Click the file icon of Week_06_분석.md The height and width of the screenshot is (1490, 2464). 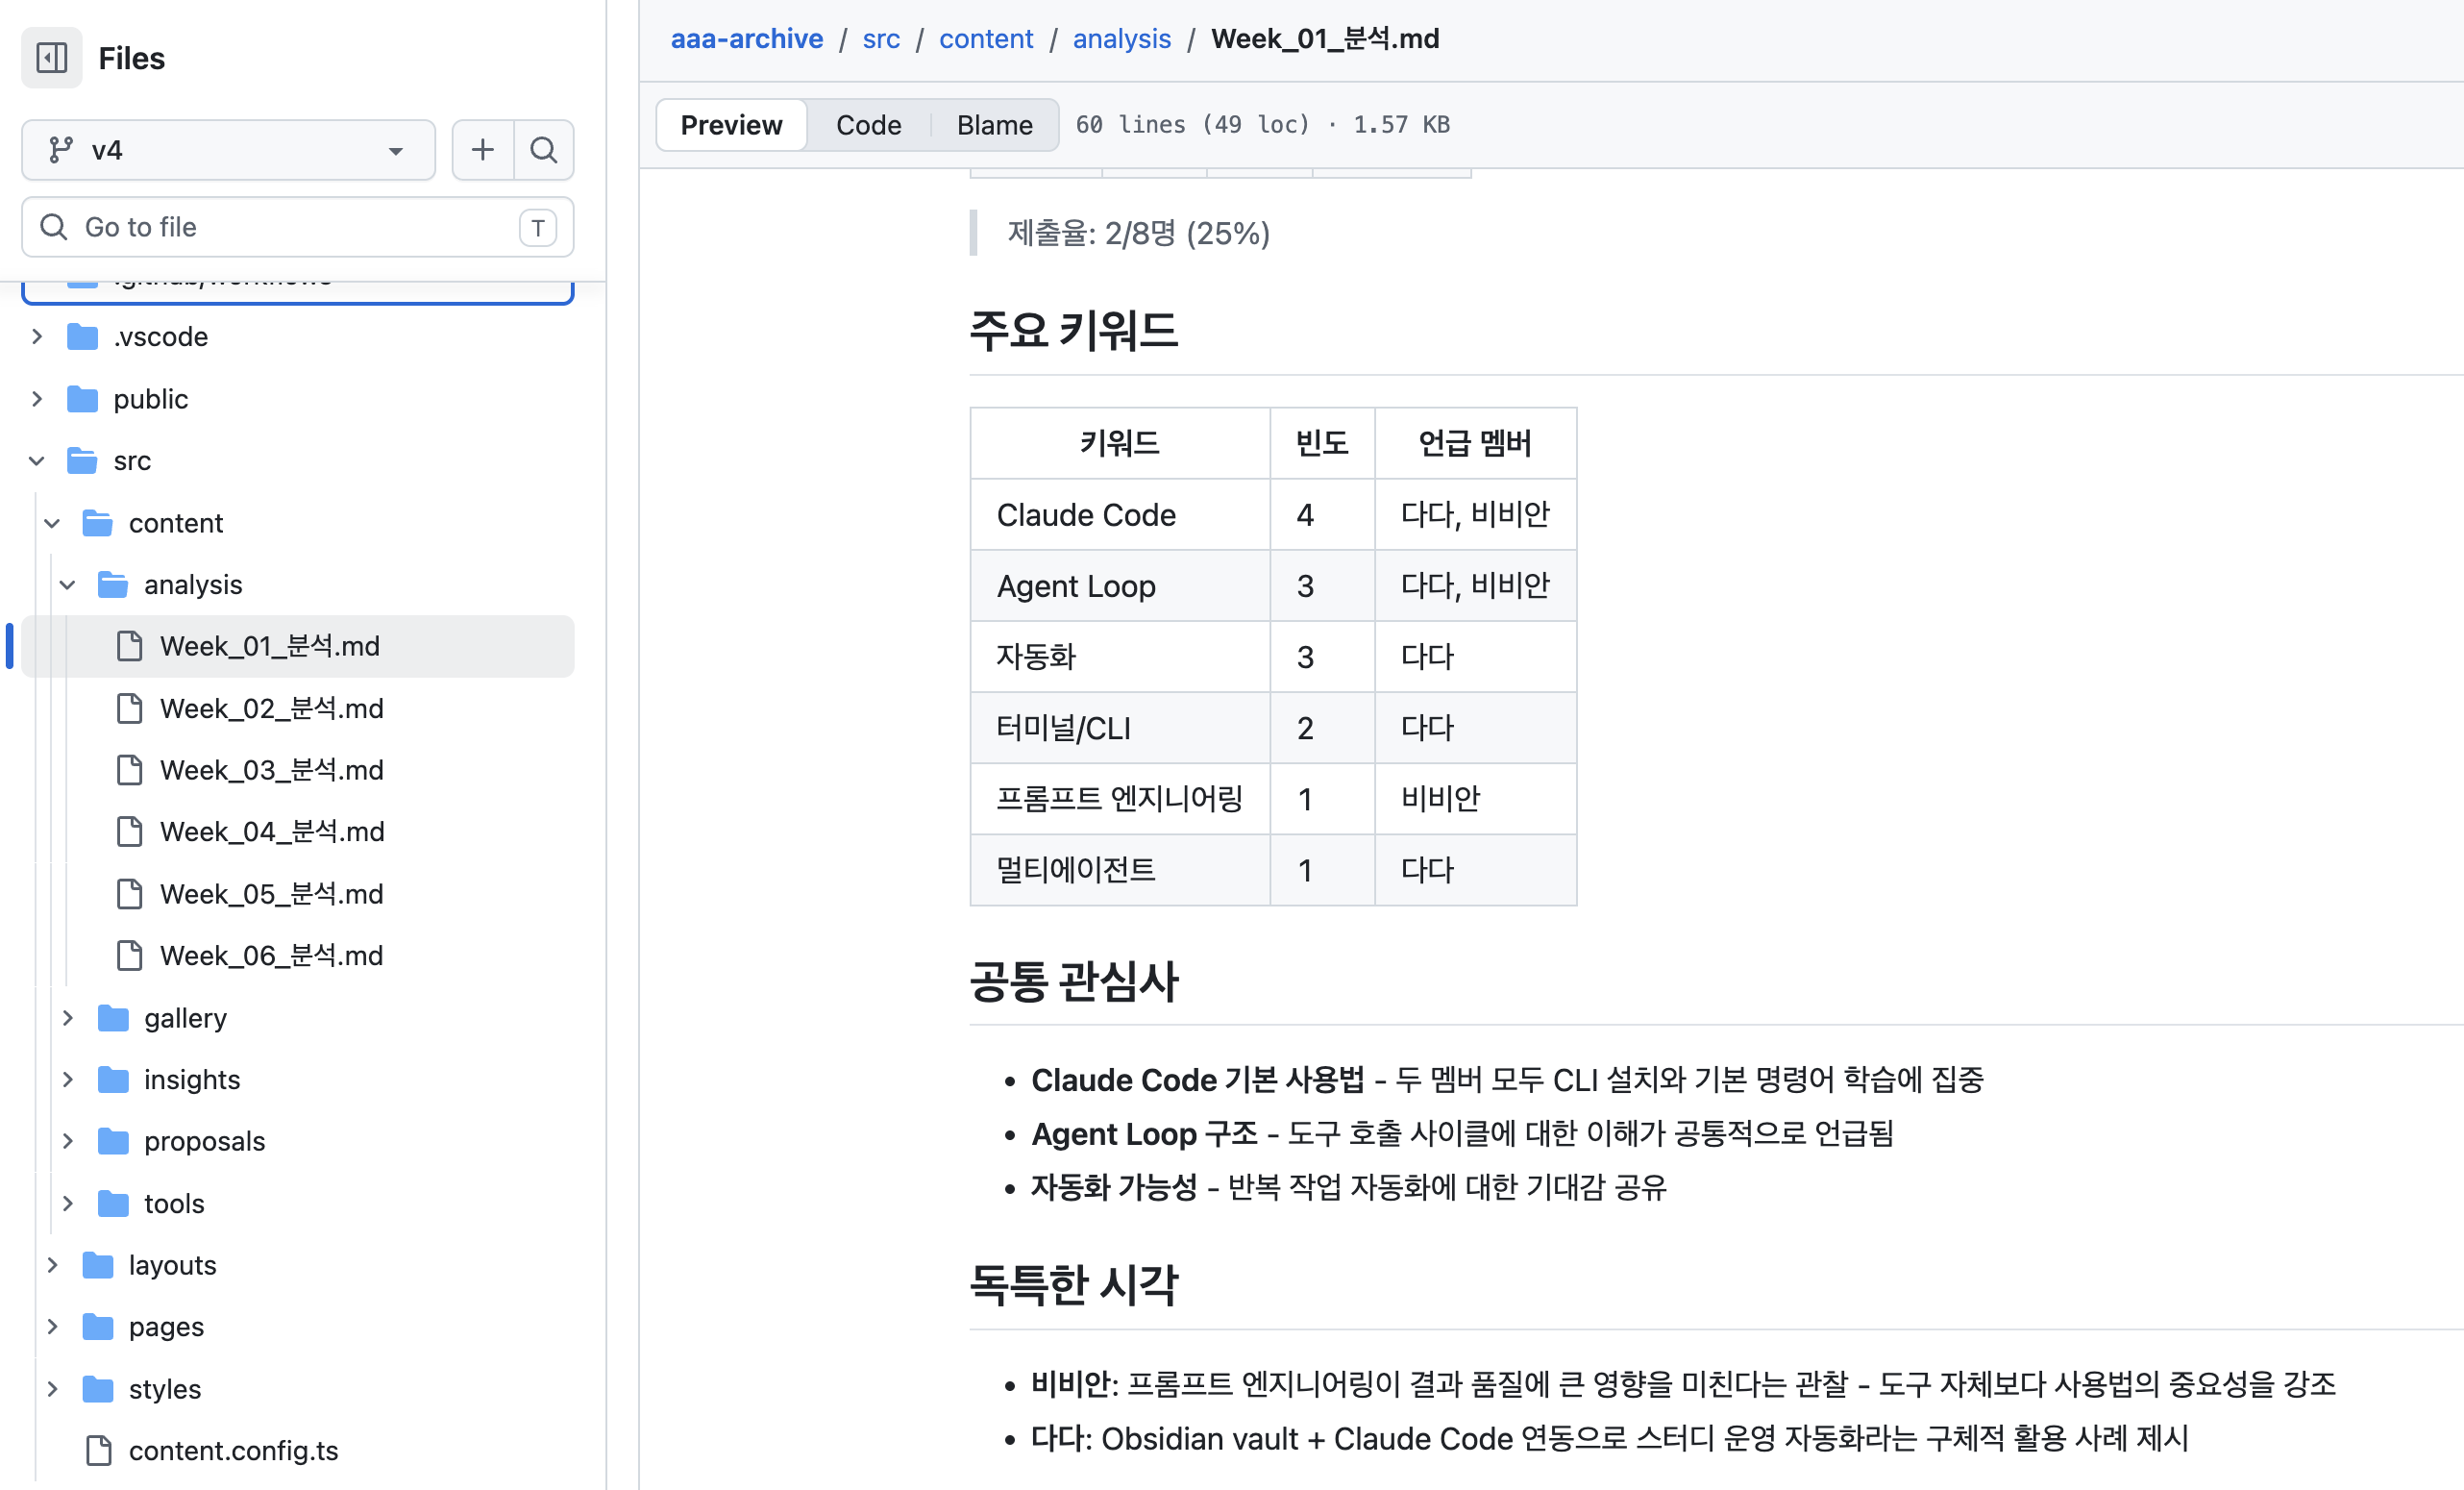point(129,956)
